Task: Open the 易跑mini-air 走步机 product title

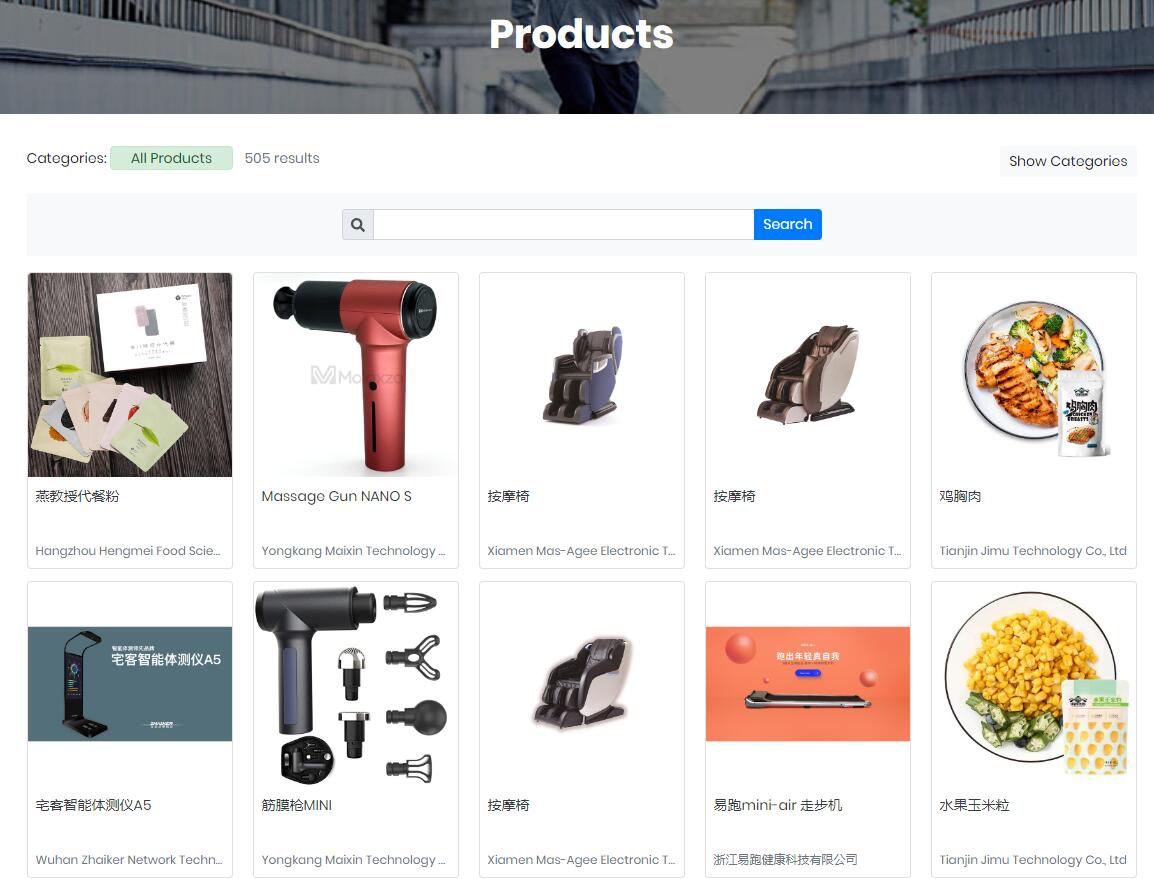Action: point(777,805)
